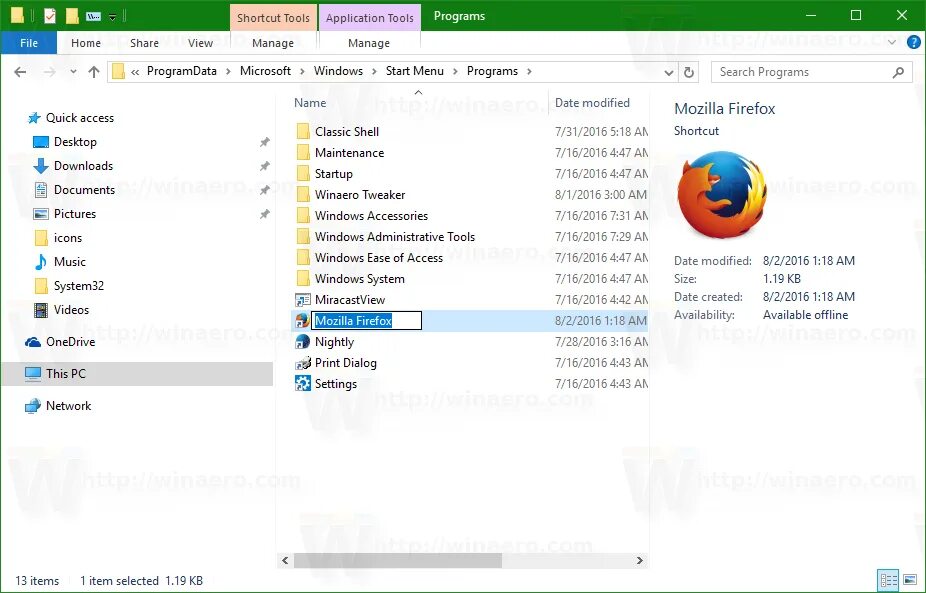Select OneDrive in the navigation pane
Viewport: 926px width, 593px height.
point(70,341)
